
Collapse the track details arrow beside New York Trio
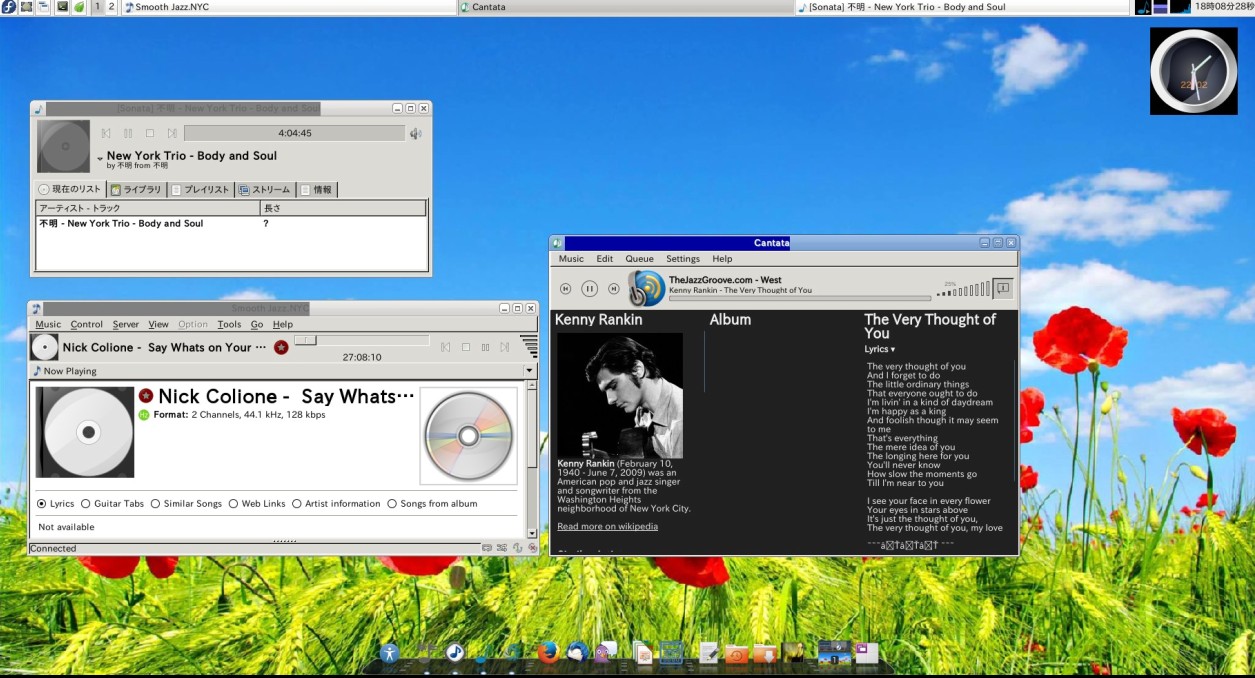(98, 156)
